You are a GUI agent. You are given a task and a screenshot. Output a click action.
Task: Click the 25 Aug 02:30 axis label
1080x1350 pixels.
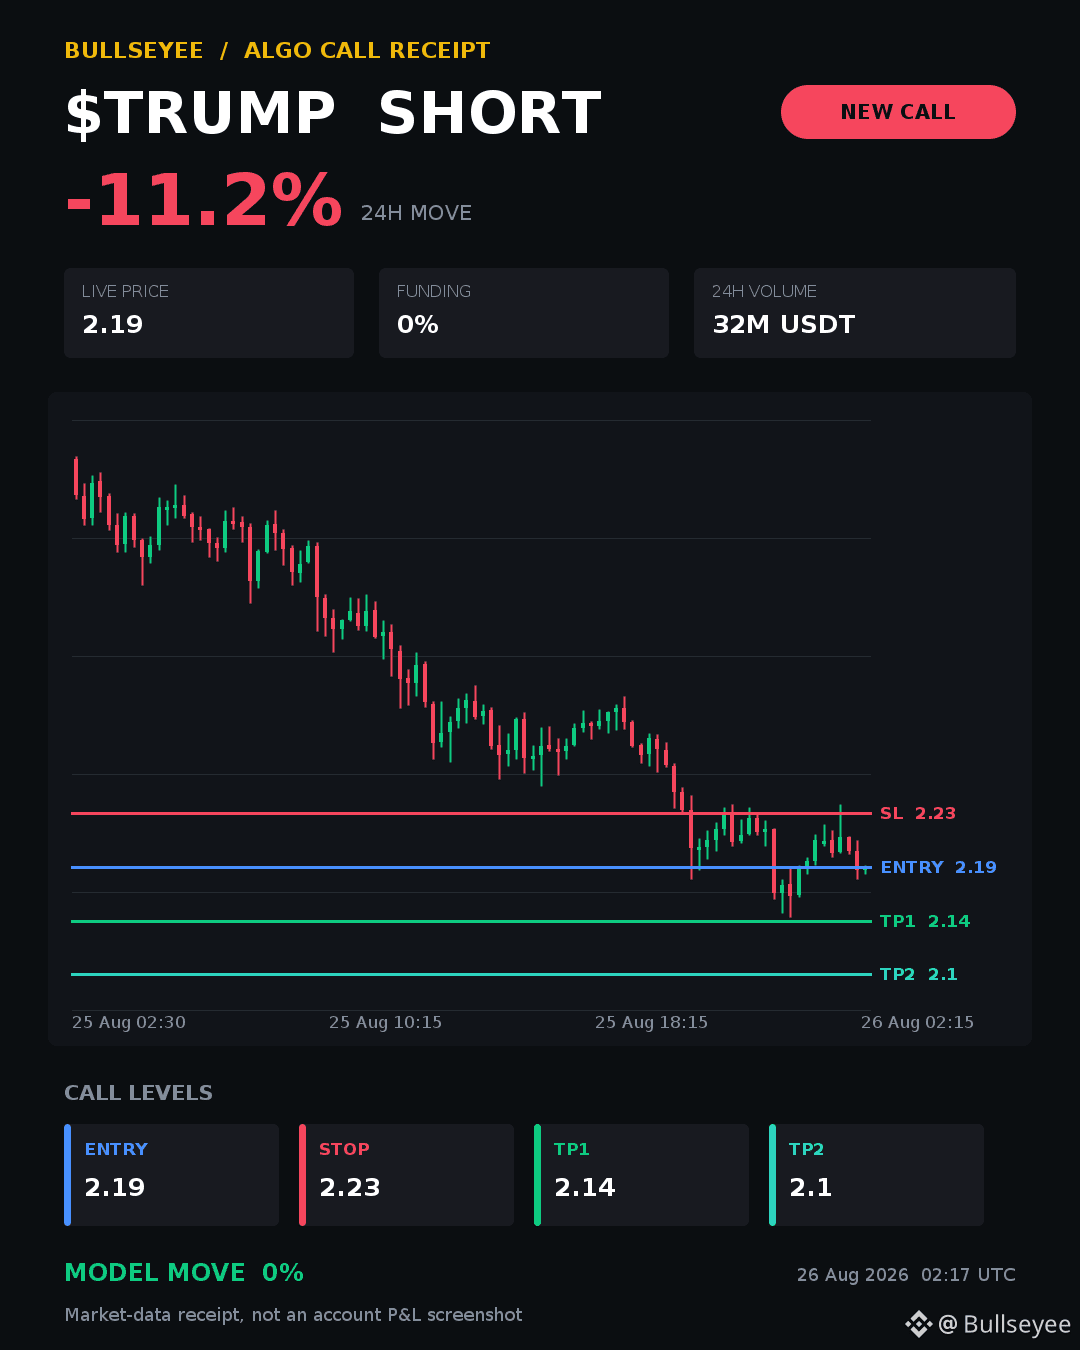coord(129,1023)
